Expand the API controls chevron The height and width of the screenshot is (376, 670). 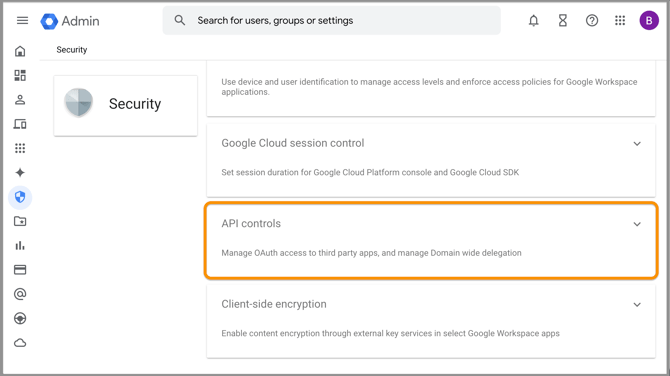[x=637, y=224]
